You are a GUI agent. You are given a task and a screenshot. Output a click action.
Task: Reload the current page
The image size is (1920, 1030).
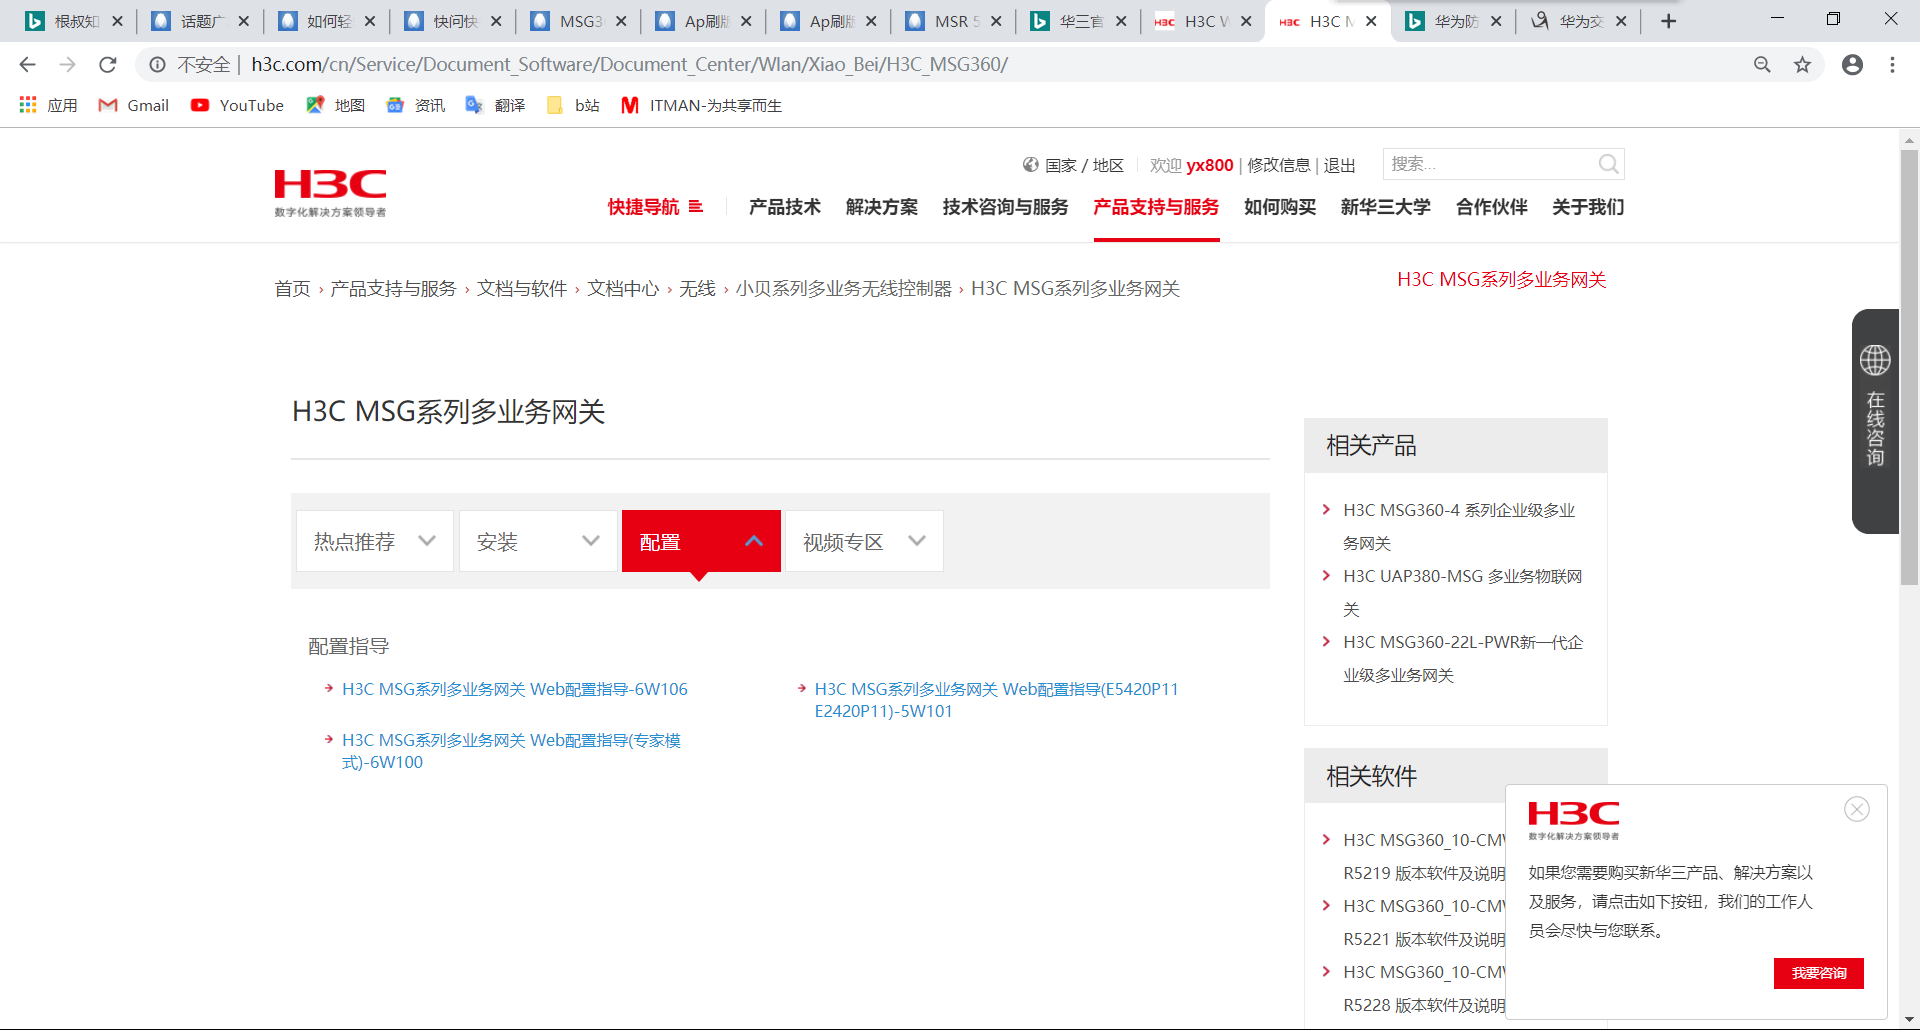108,65
